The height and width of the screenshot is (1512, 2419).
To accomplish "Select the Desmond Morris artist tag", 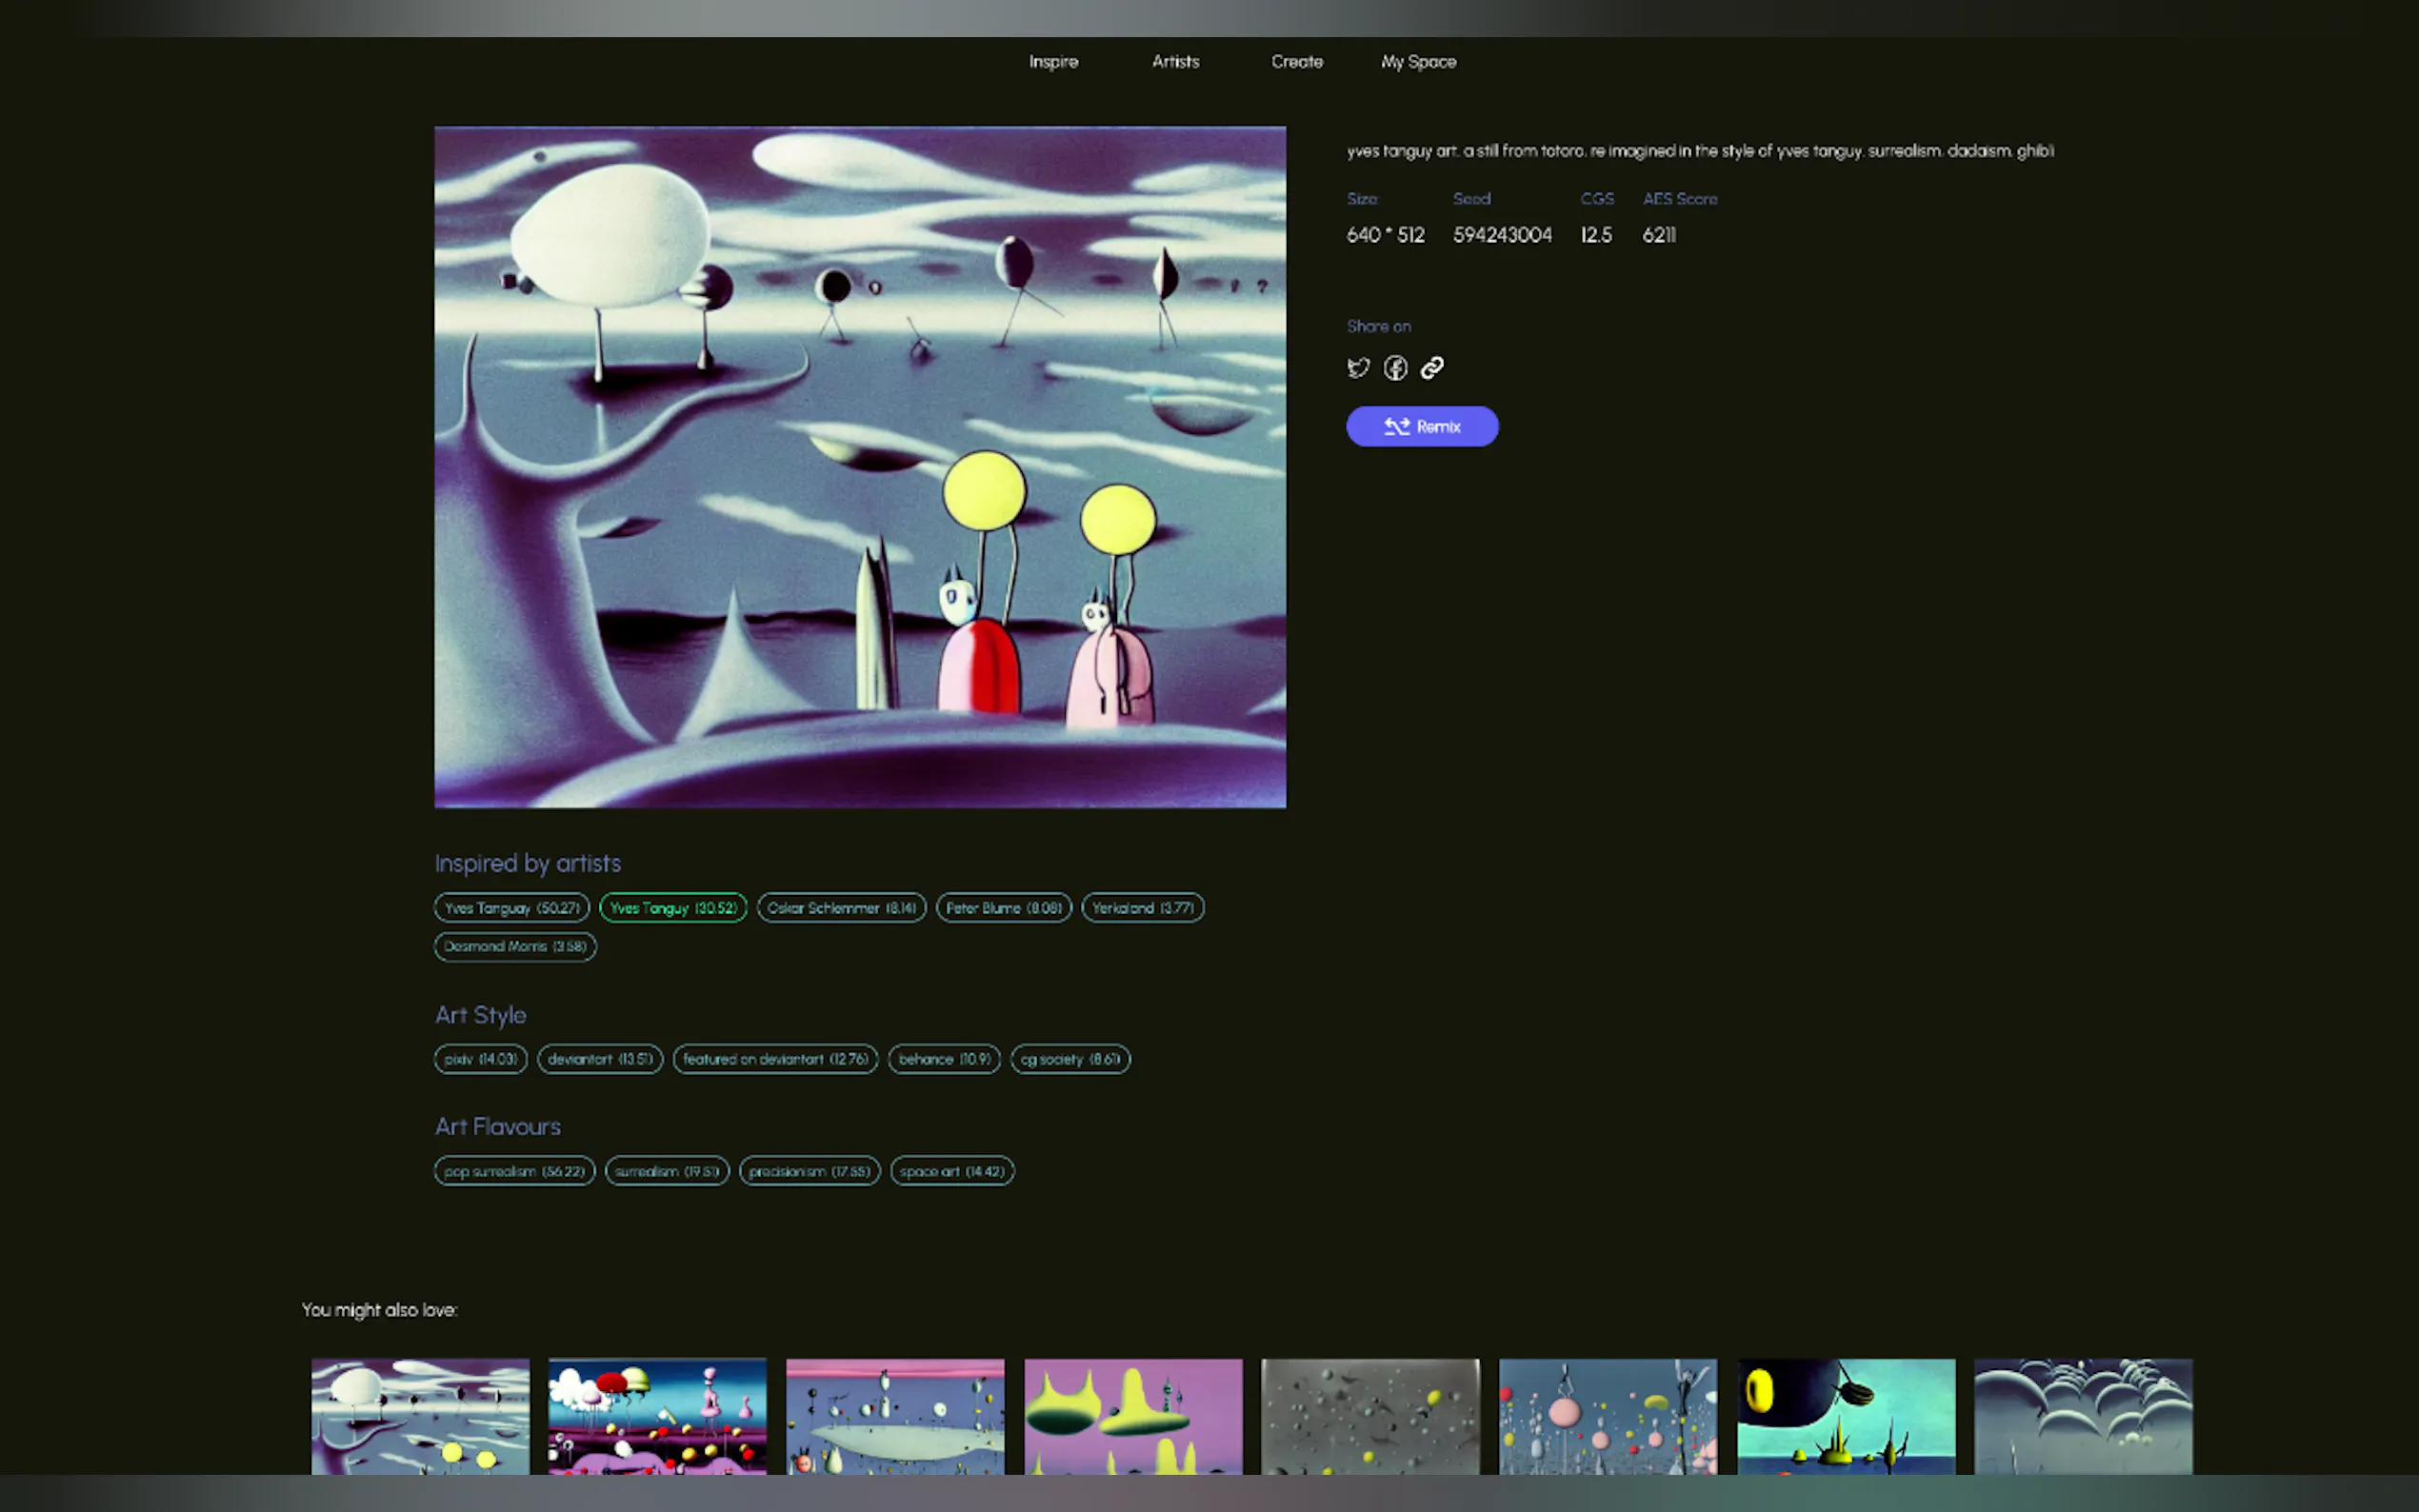I will tap(515, 946).
